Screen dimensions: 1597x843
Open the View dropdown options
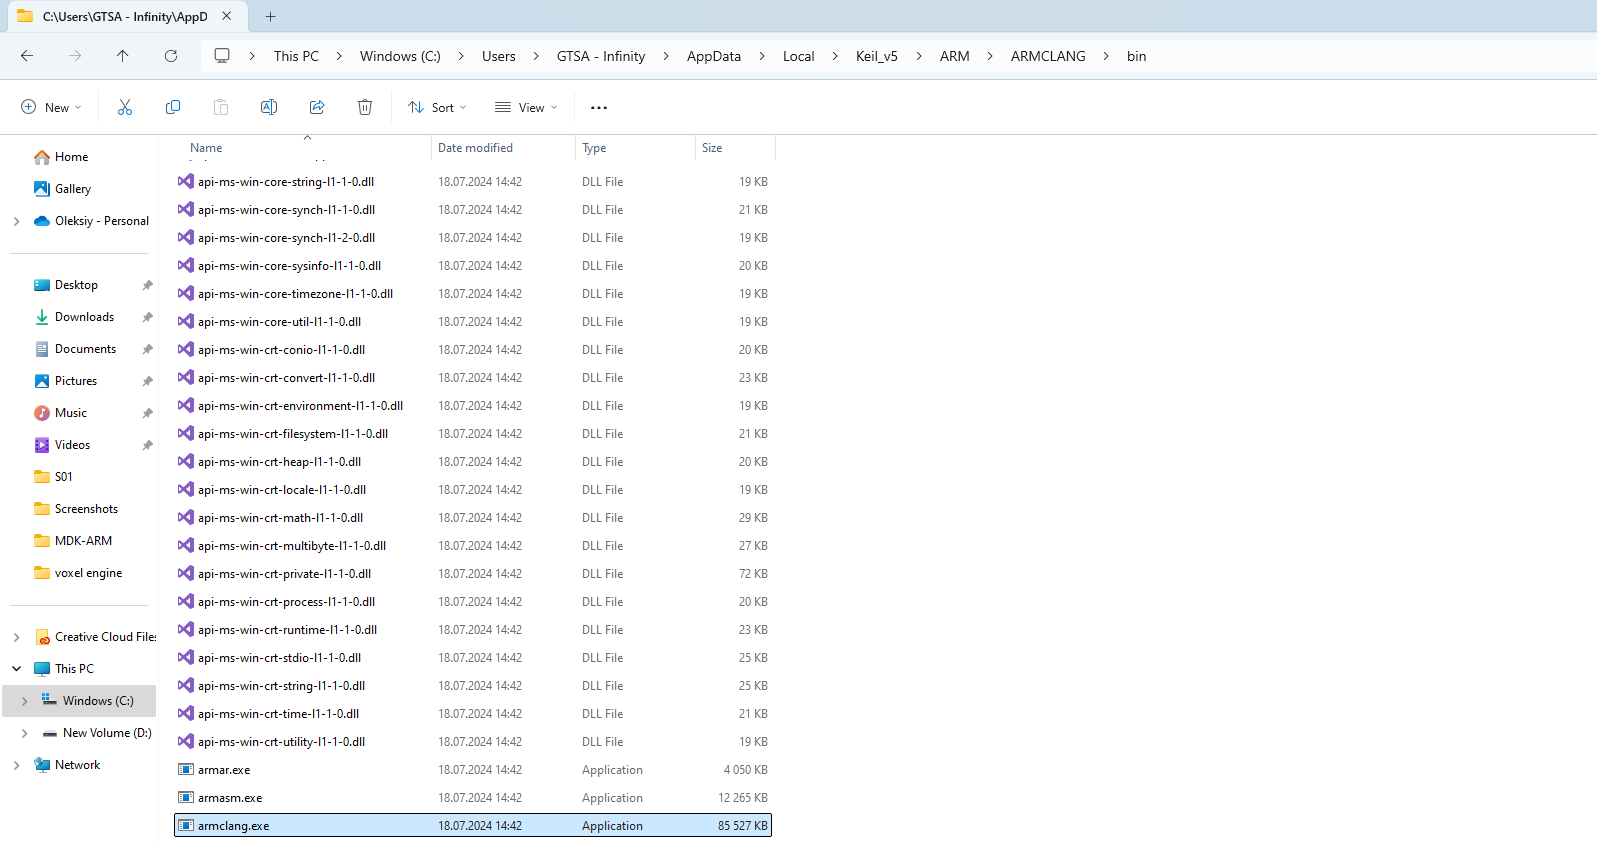point(526,107)
